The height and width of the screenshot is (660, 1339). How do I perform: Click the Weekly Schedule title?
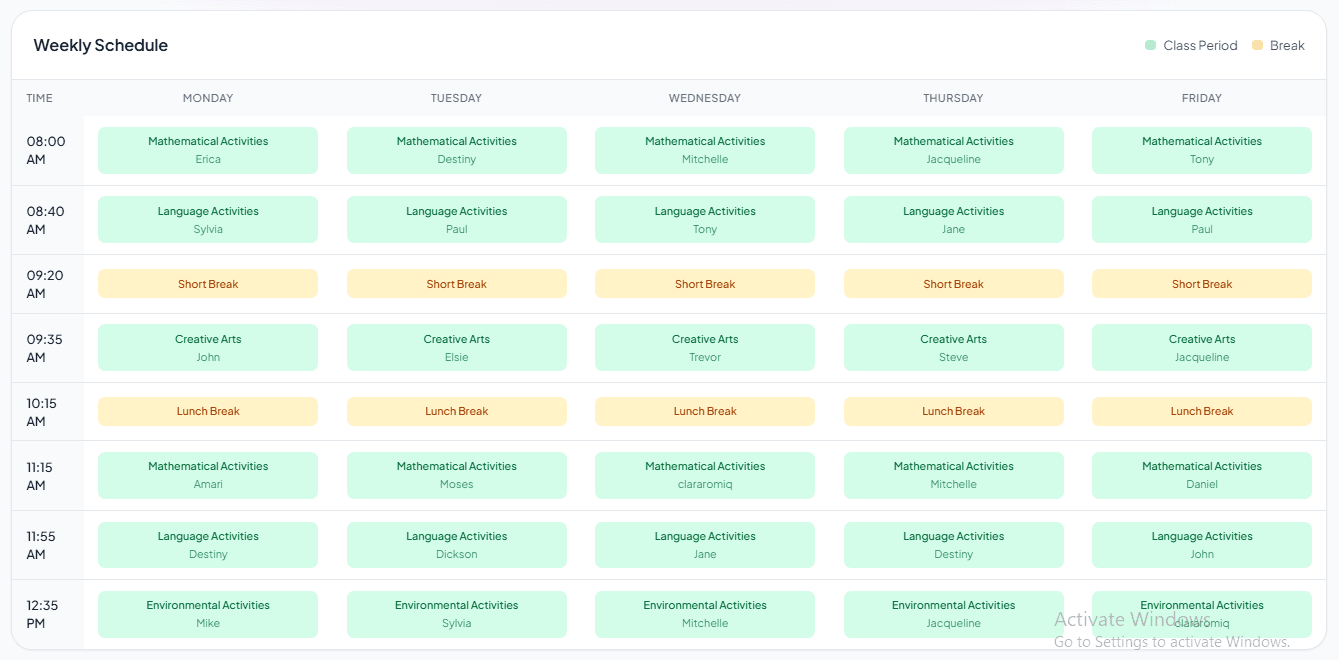[x=101, y=46]
